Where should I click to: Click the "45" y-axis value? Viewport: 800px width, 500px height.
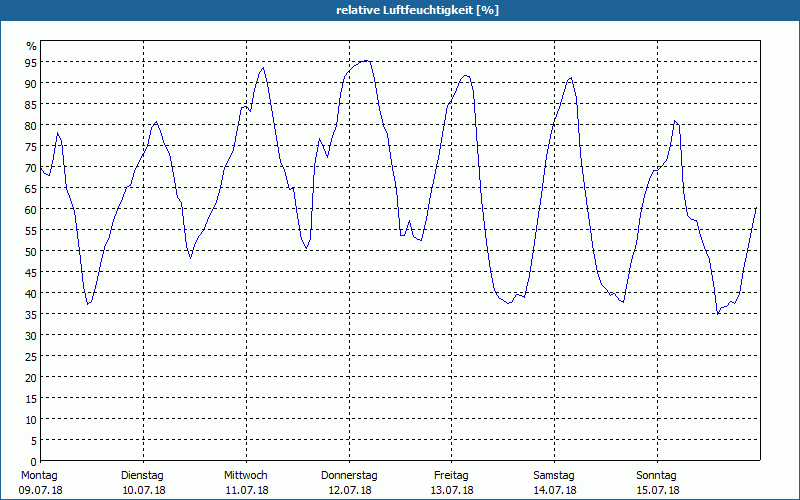pos(31,272)
